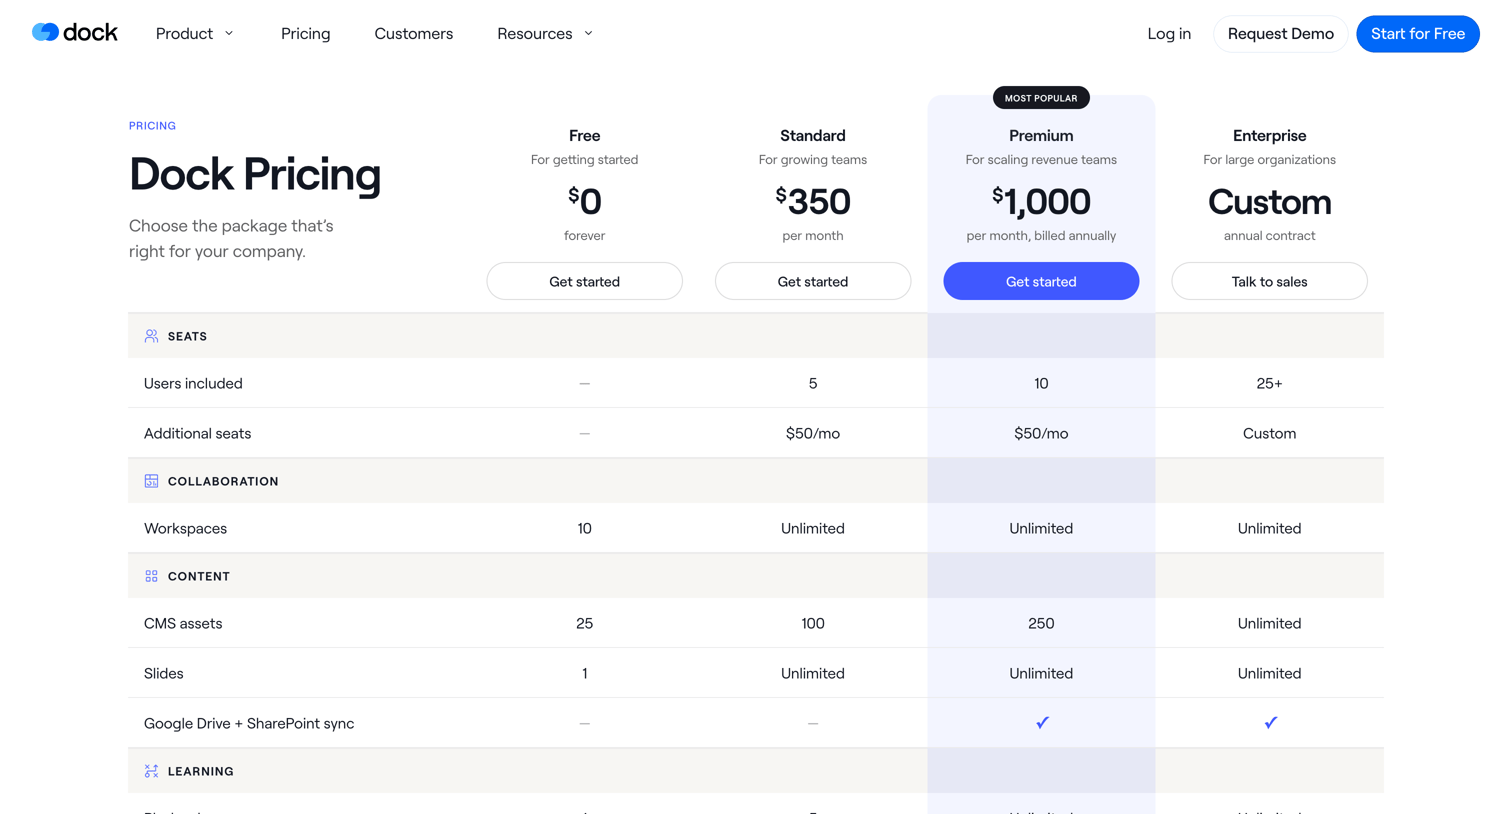This screenshot has height=814, width=1512.
Task: Click the Additional seats row label
Action: click(197, 433)
